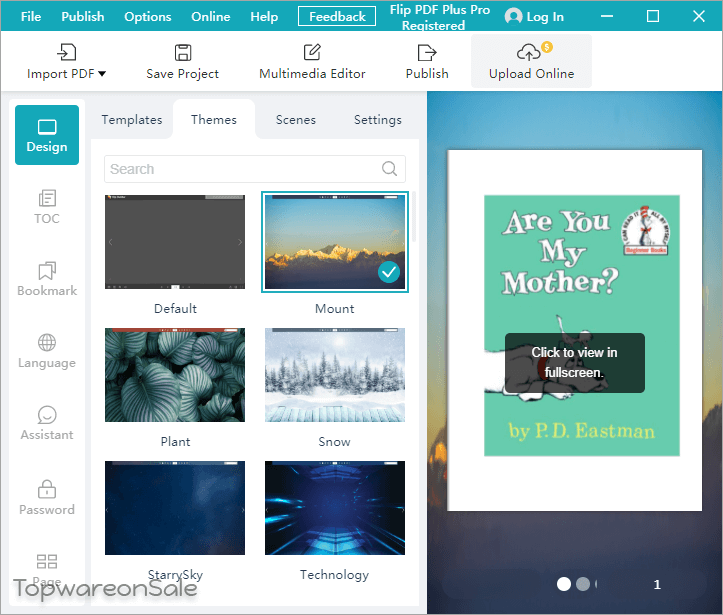Select the Design sidebar panel

click(x=47, y=135)
